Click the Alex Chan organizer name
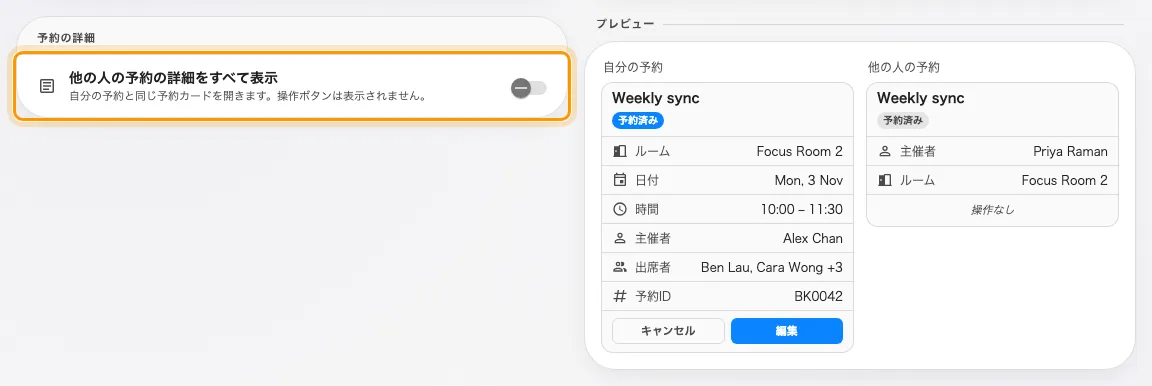 (x=813, y=238)
